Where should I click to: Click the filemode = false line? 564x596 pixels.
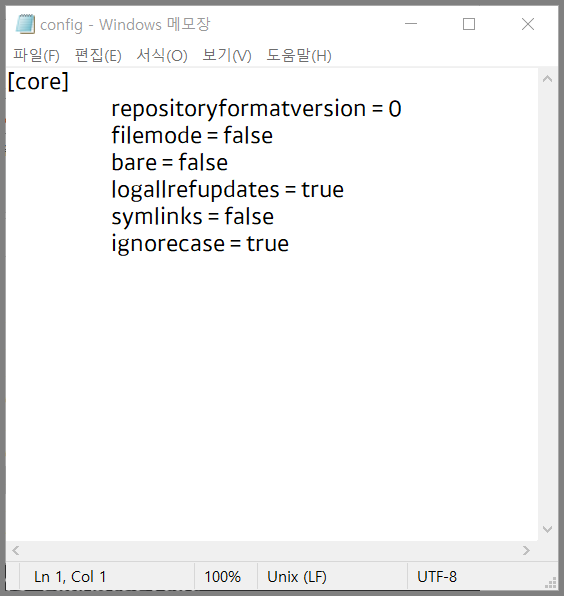coord(192,136)
